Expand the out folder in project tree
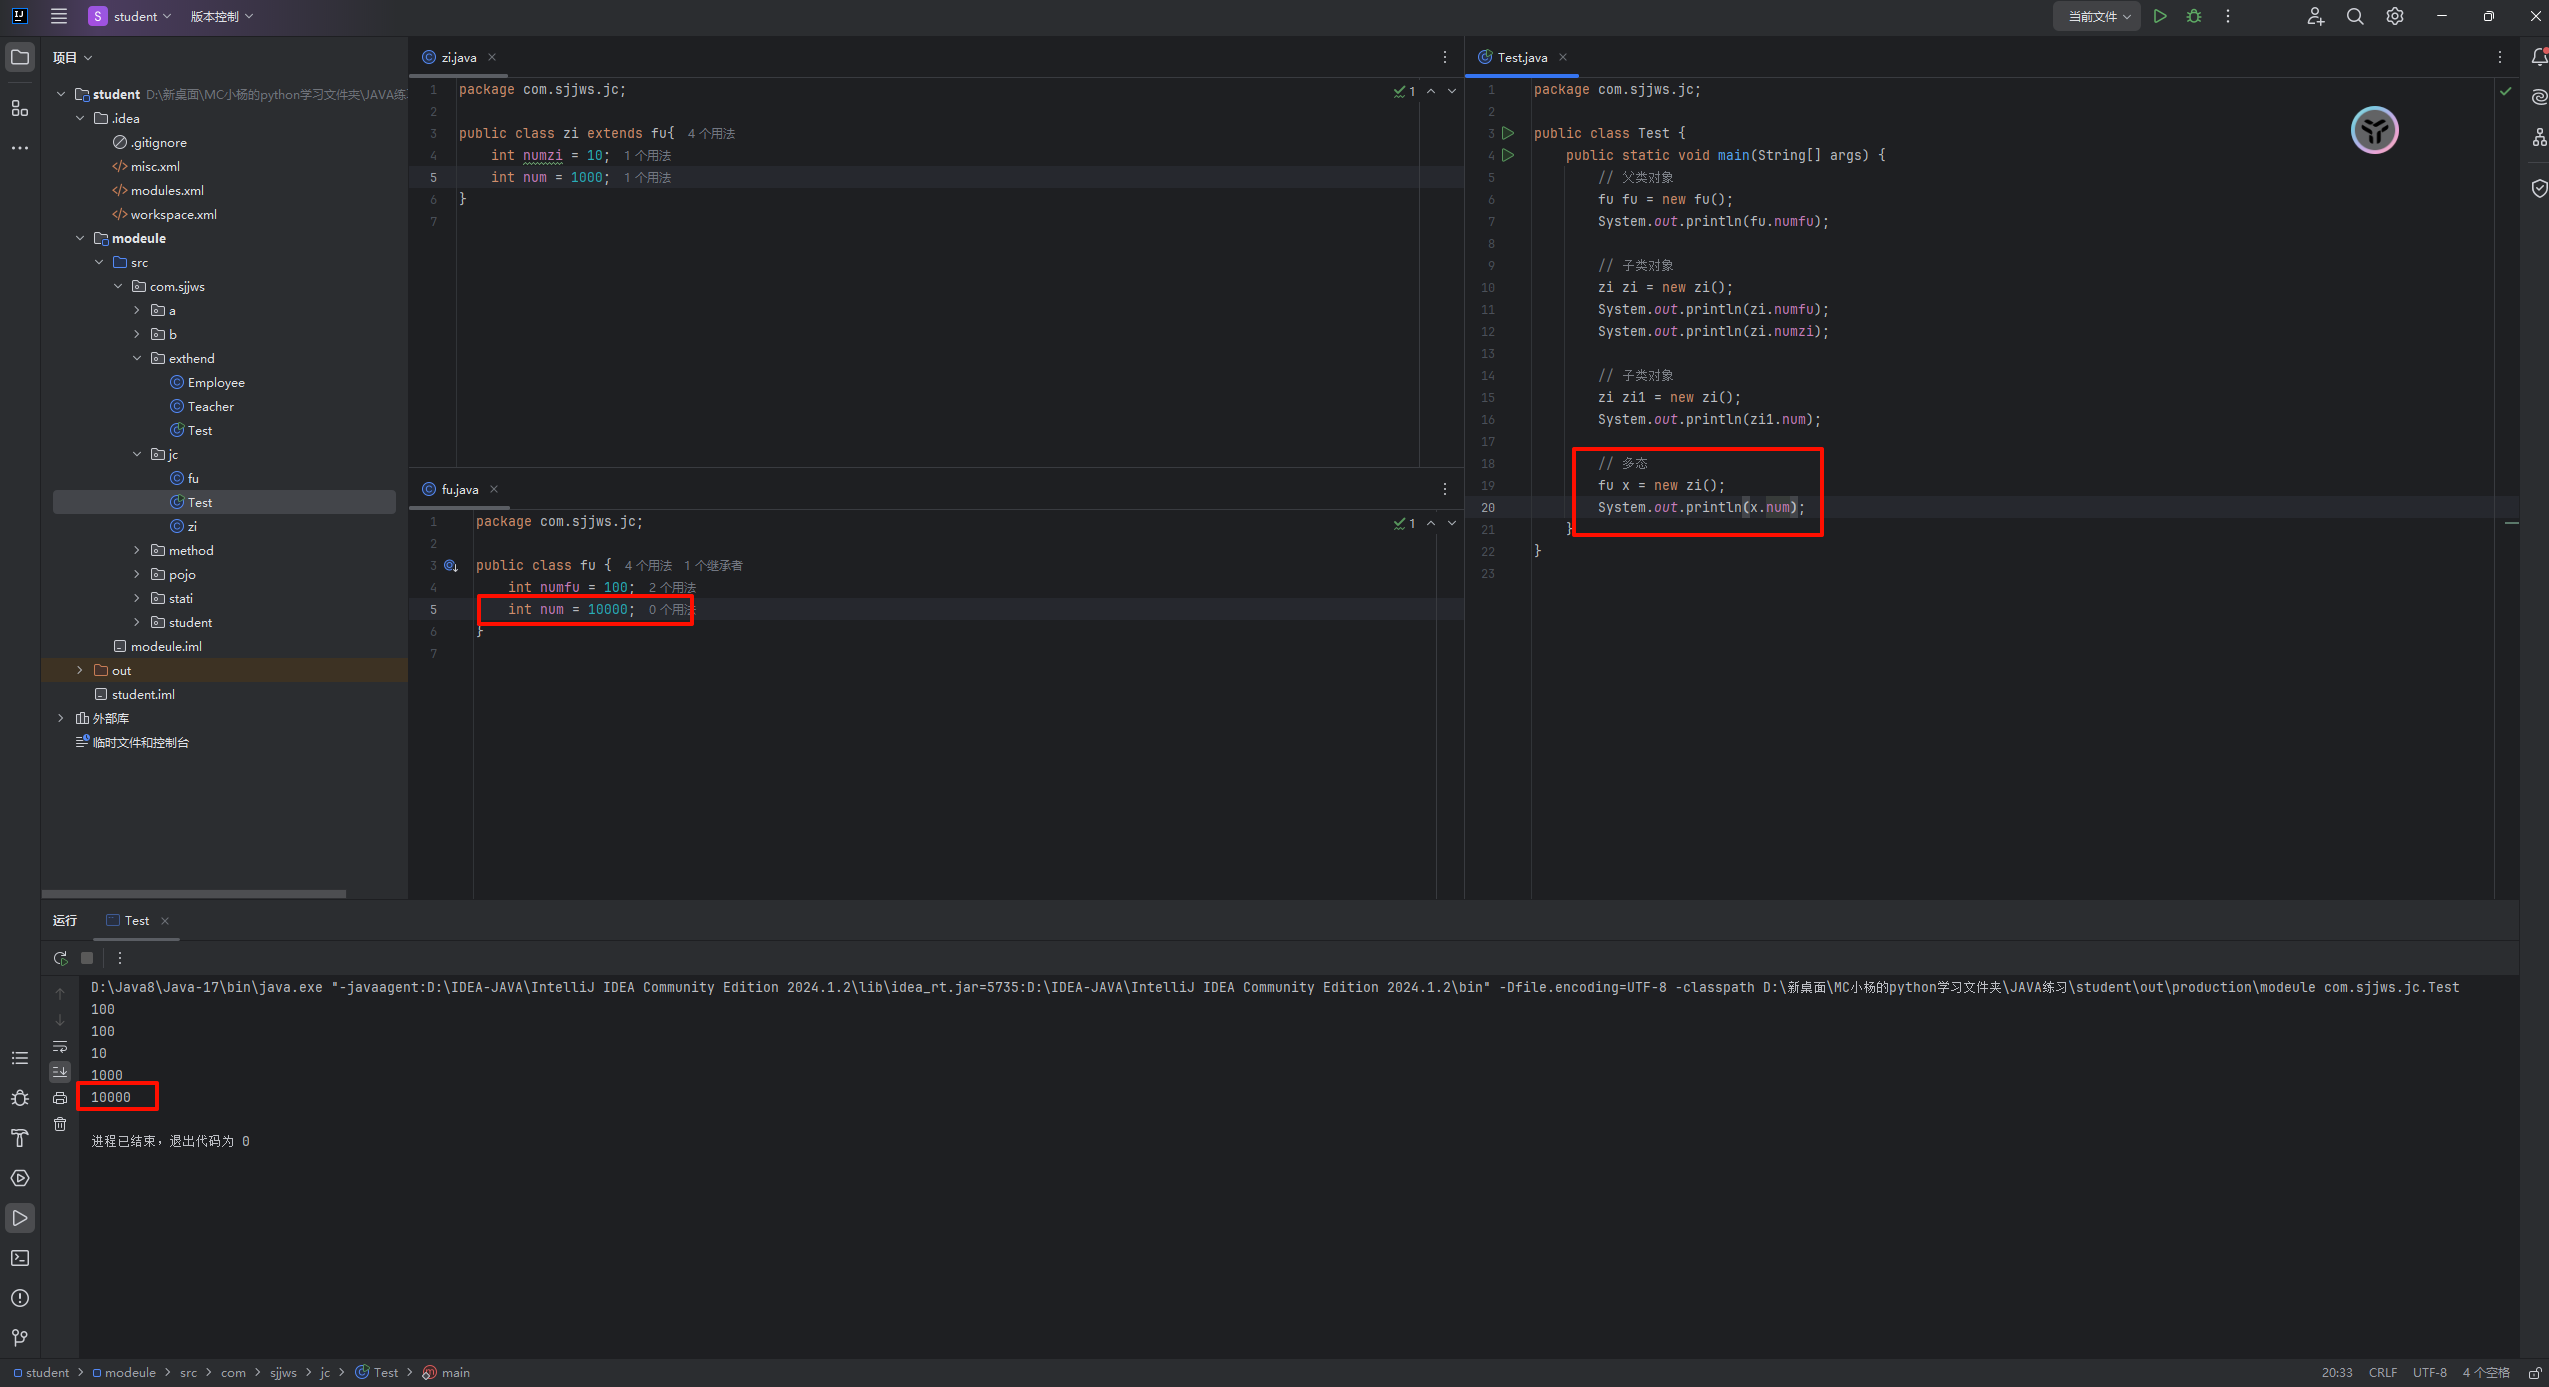The image size is (2549, 1387). click(x=80, y=670)
